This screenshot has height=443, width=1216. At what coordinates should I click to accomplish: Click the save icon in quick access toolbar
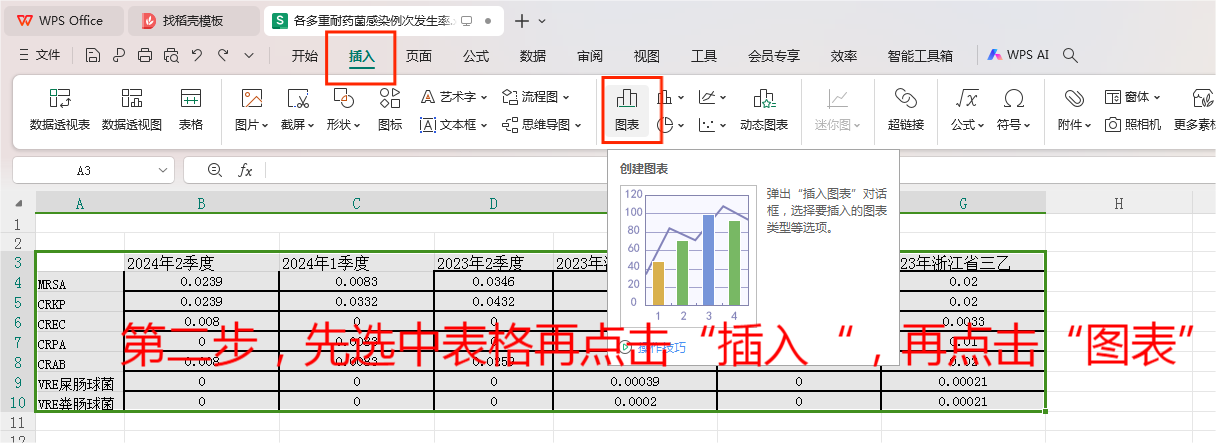pos(93,56)
